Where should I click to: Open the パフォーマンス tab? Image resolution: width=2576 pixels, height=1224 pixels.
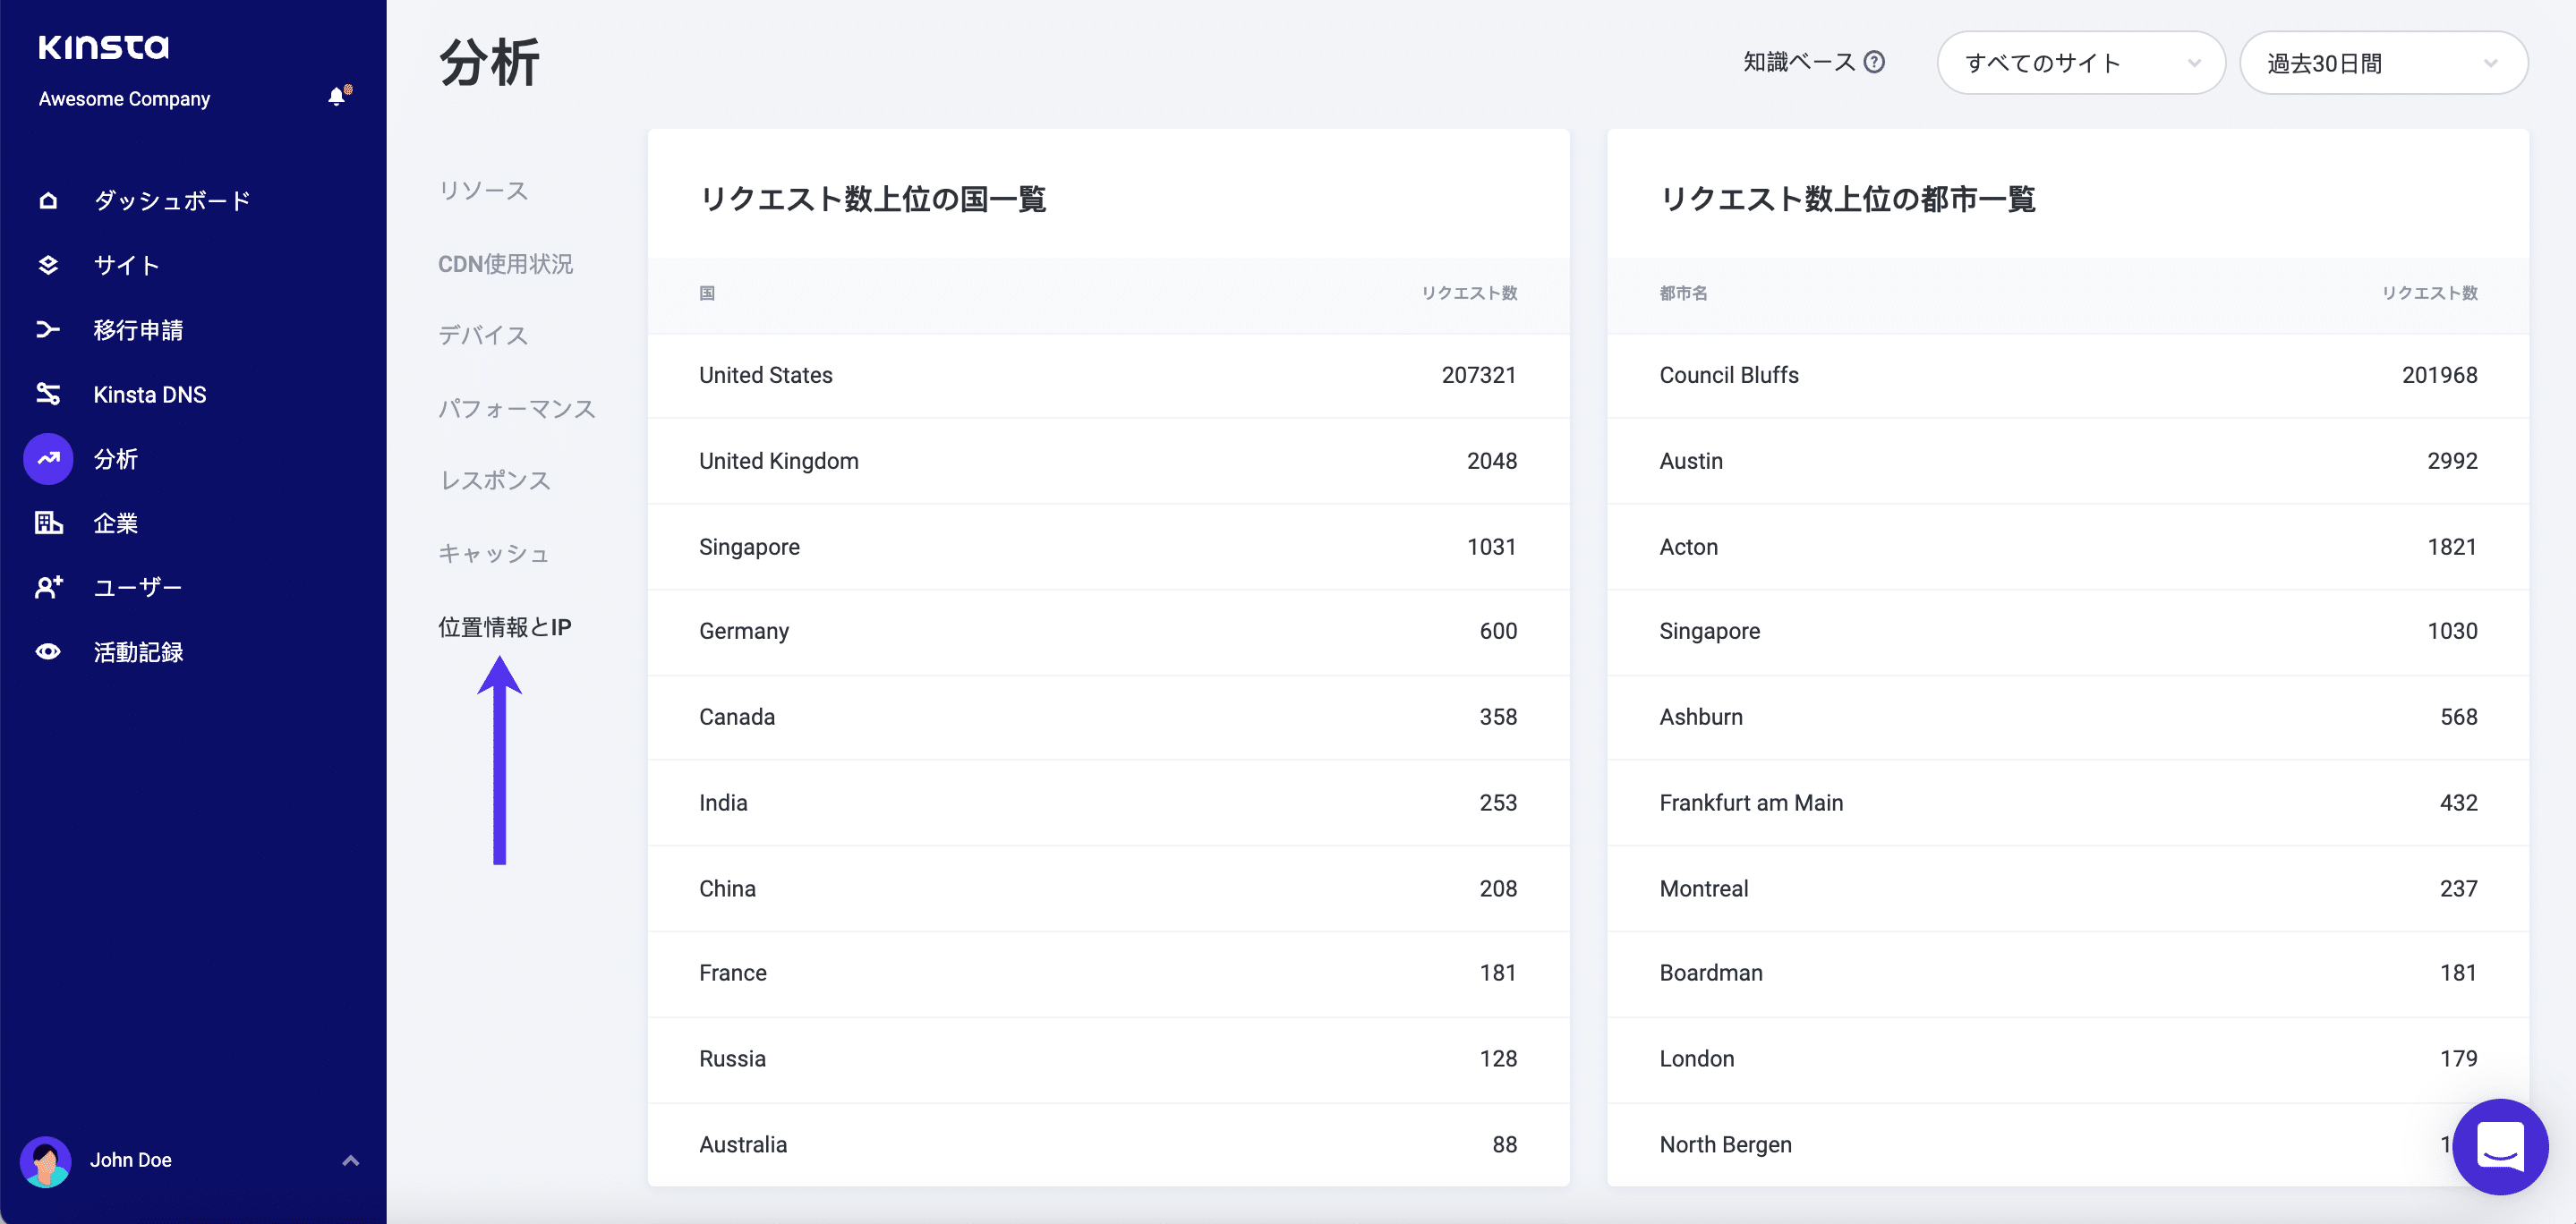[516, 408]
